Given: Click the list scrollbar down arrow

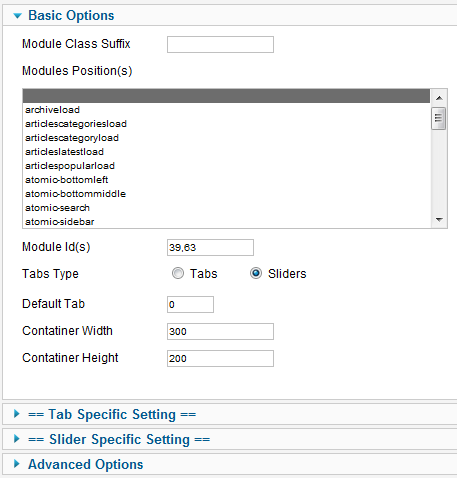Looking at the screenshot, I should coord(439,220).
